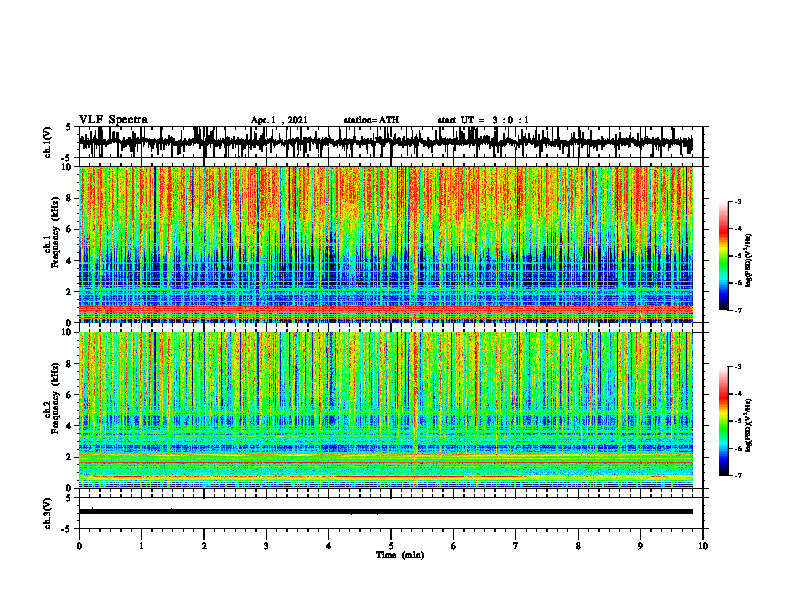This screenshot has height=612, width=792.
Task: Click the ch.2 spectrogram color bar
Action: (723, 421)
